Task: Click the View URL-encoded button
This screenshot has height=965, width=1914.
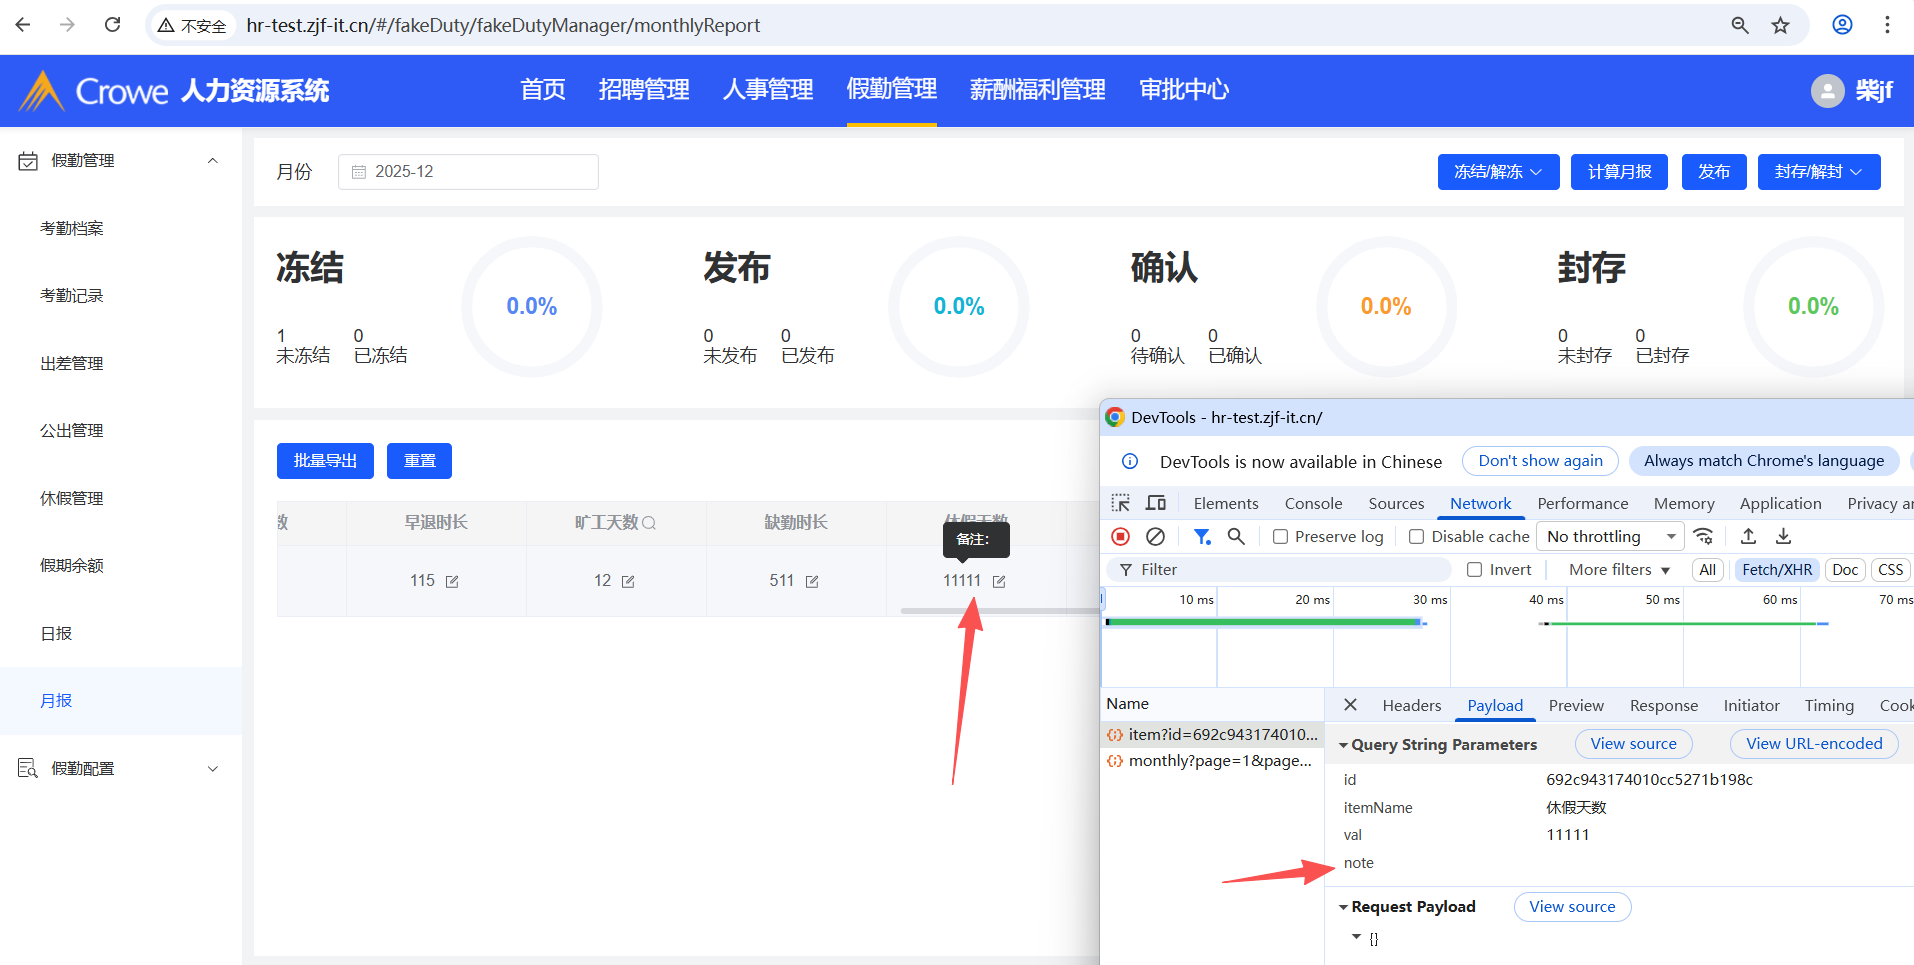Action: coord(1813,744)
